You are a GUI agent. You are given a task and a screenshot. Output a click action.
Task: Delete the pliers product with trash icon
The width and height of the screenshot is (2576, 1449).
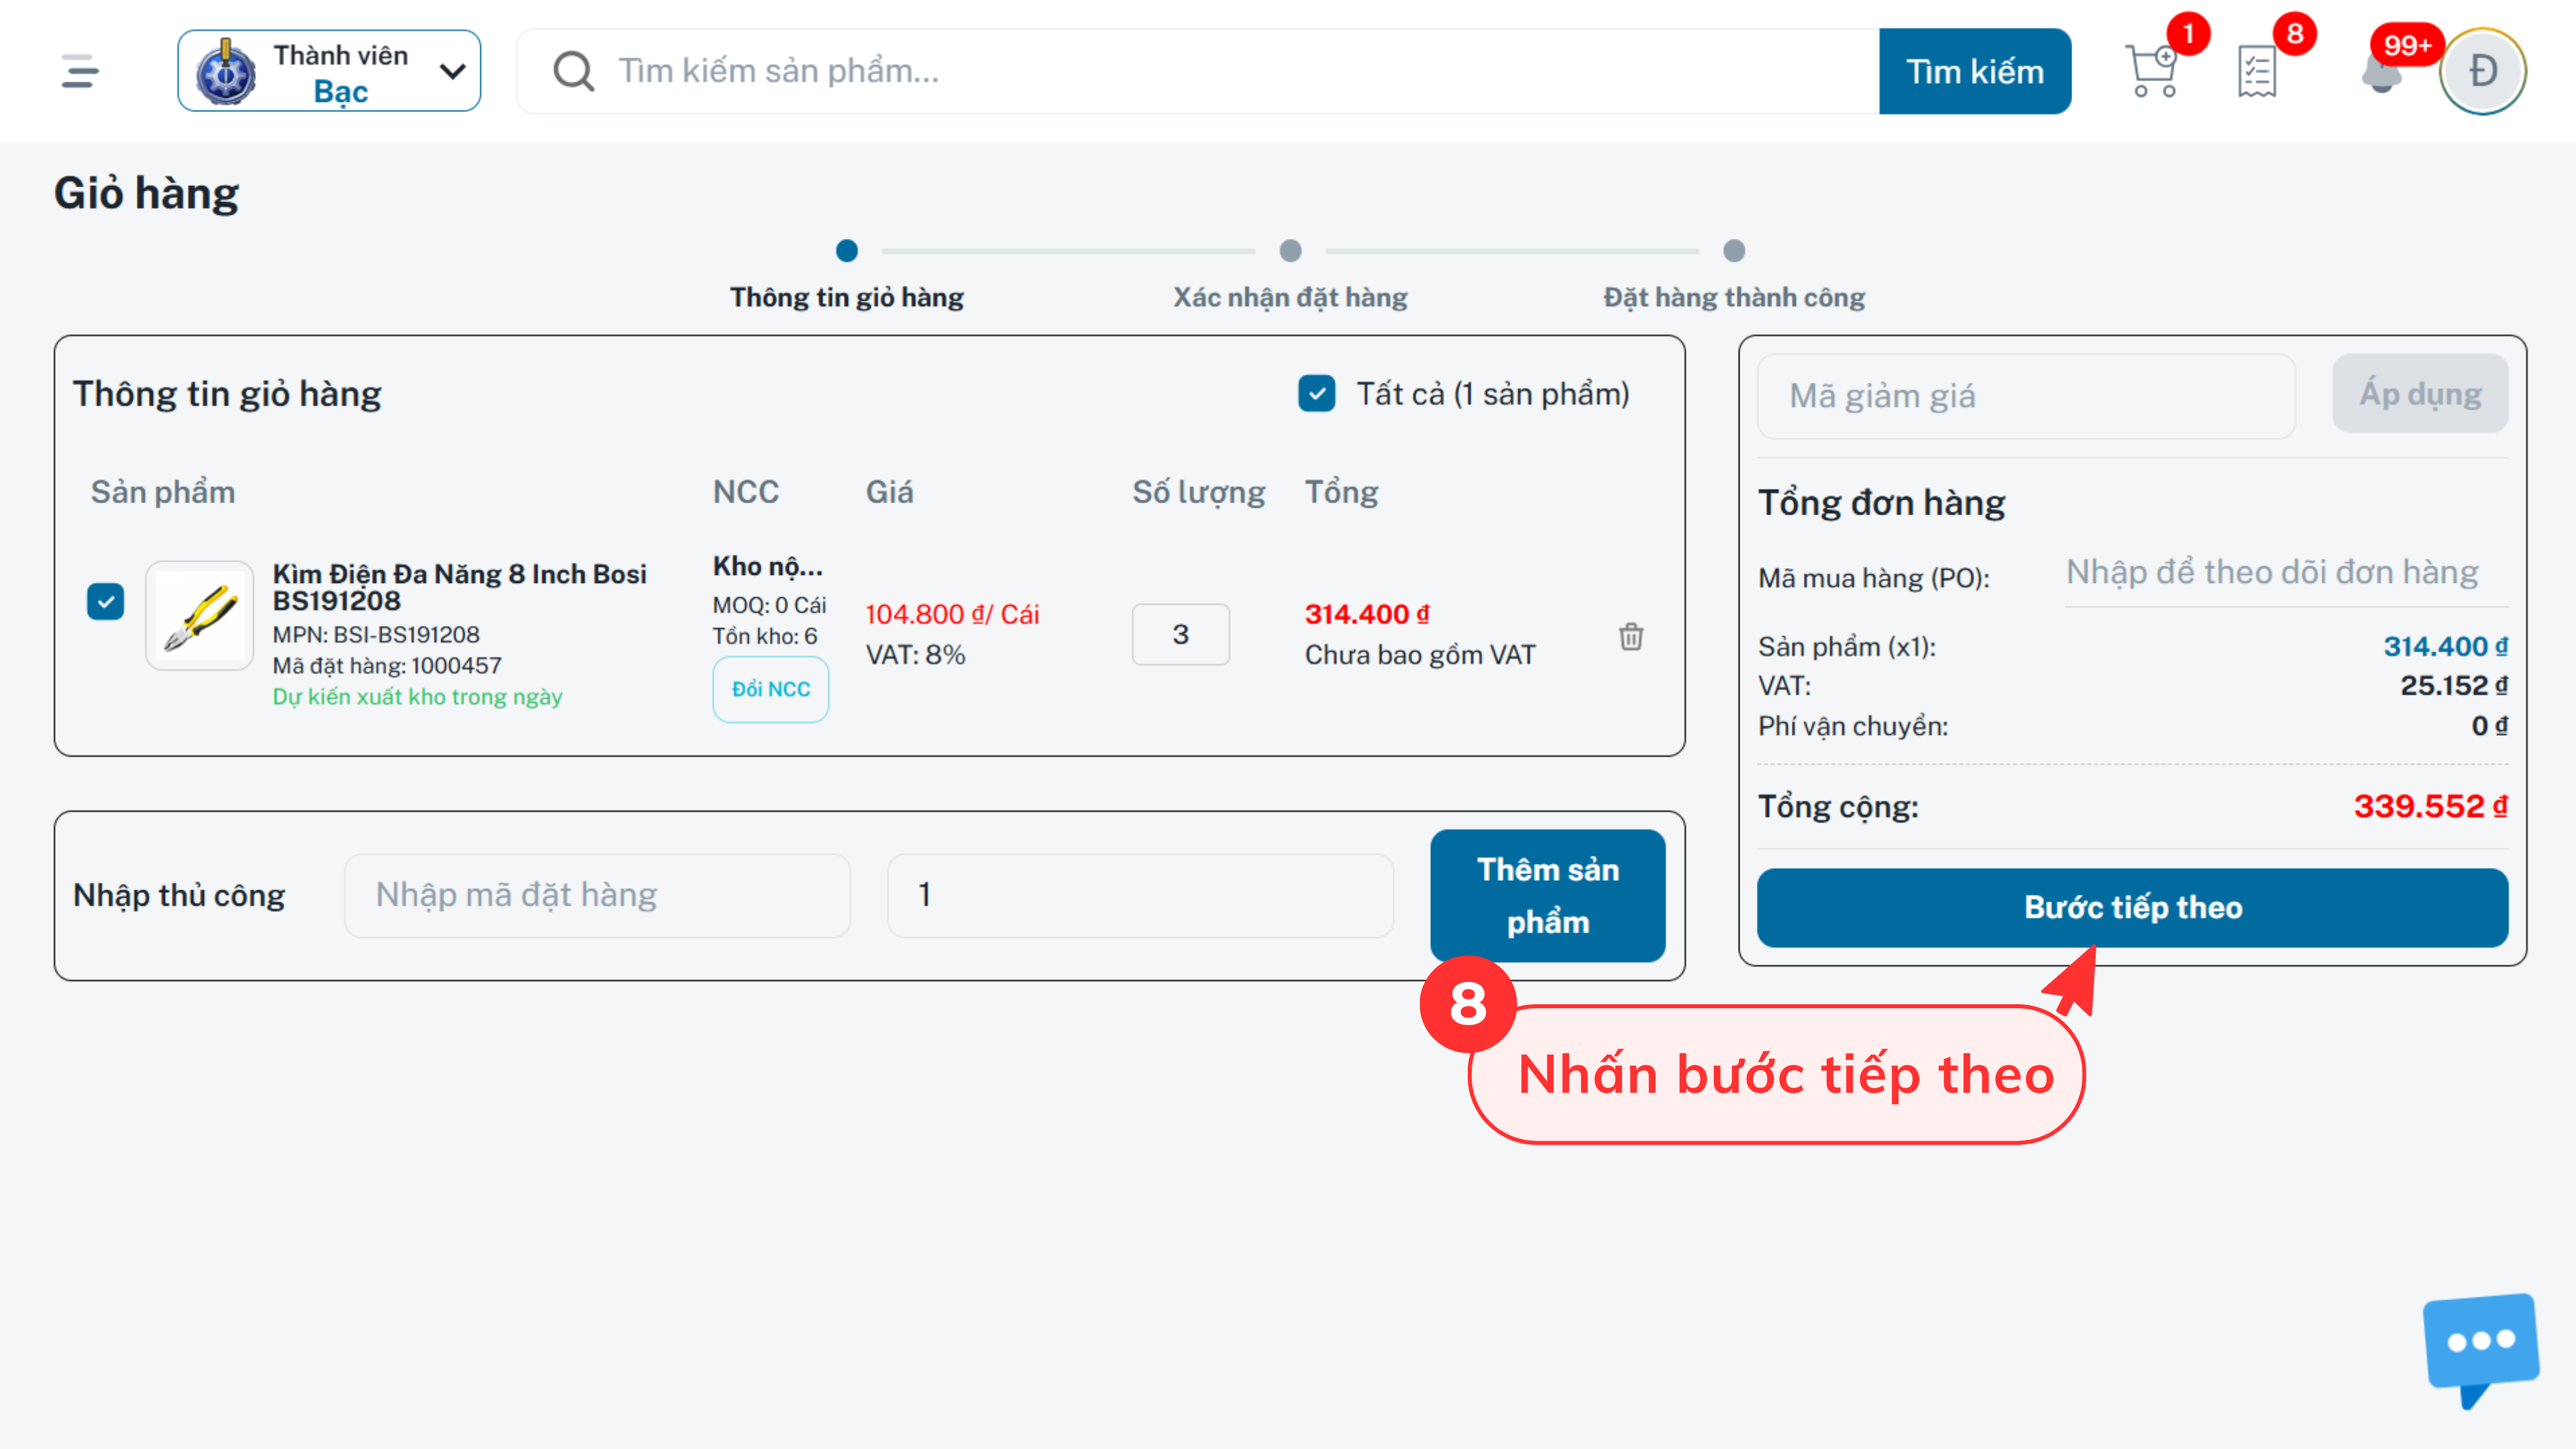(x=1631, y=636)
